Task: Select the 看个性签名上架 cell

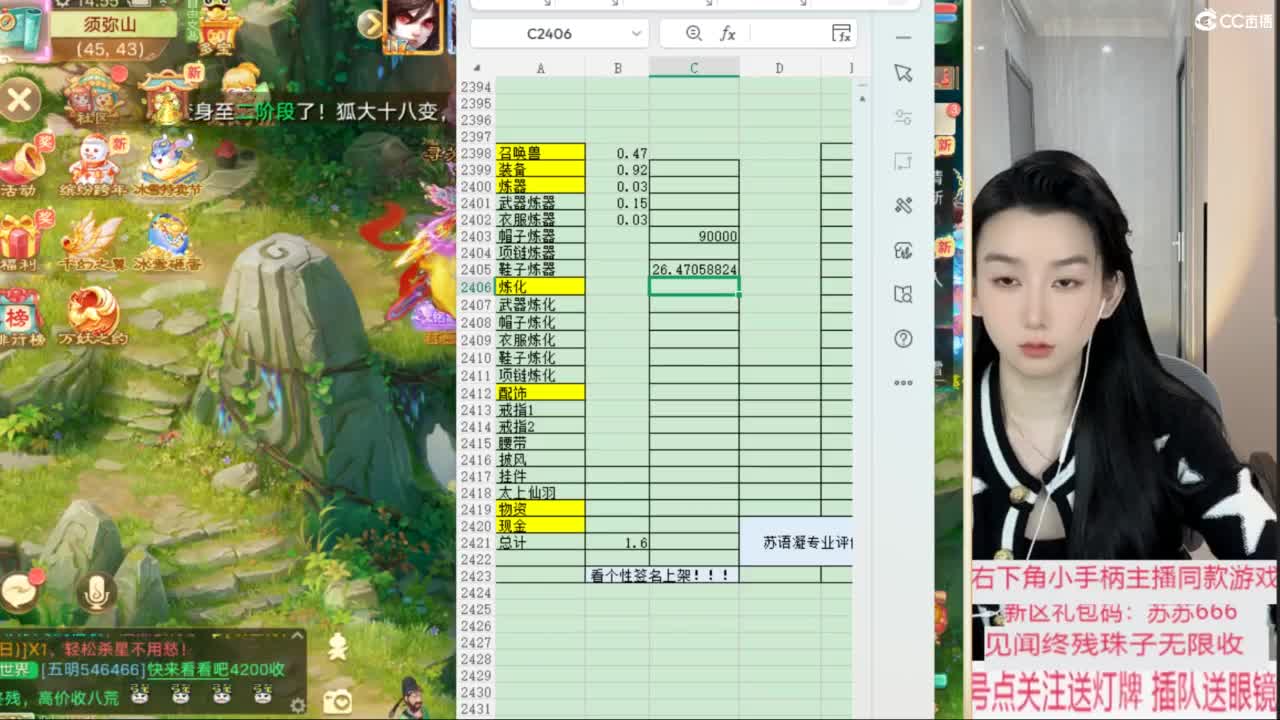Action: (662, 575)
